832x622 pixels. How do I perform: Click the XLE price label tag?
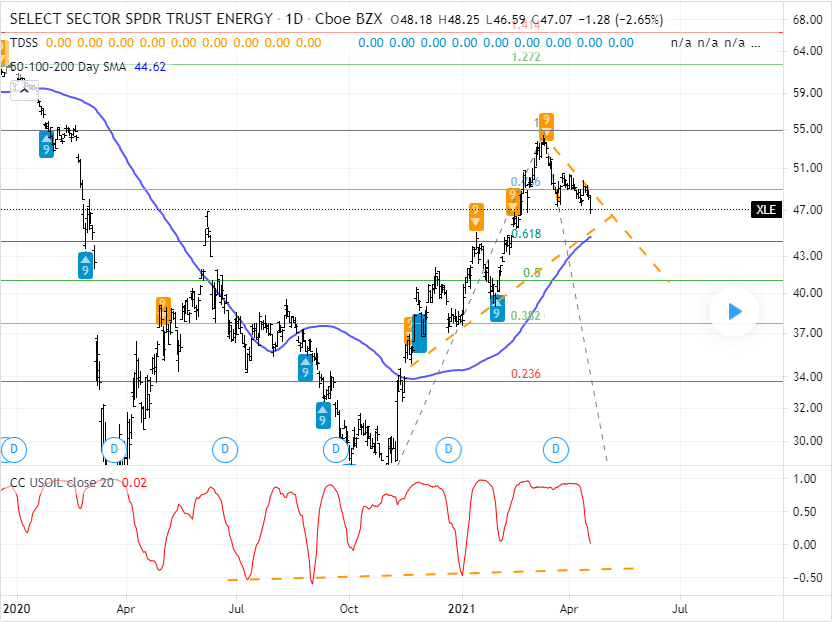point(766,209)
